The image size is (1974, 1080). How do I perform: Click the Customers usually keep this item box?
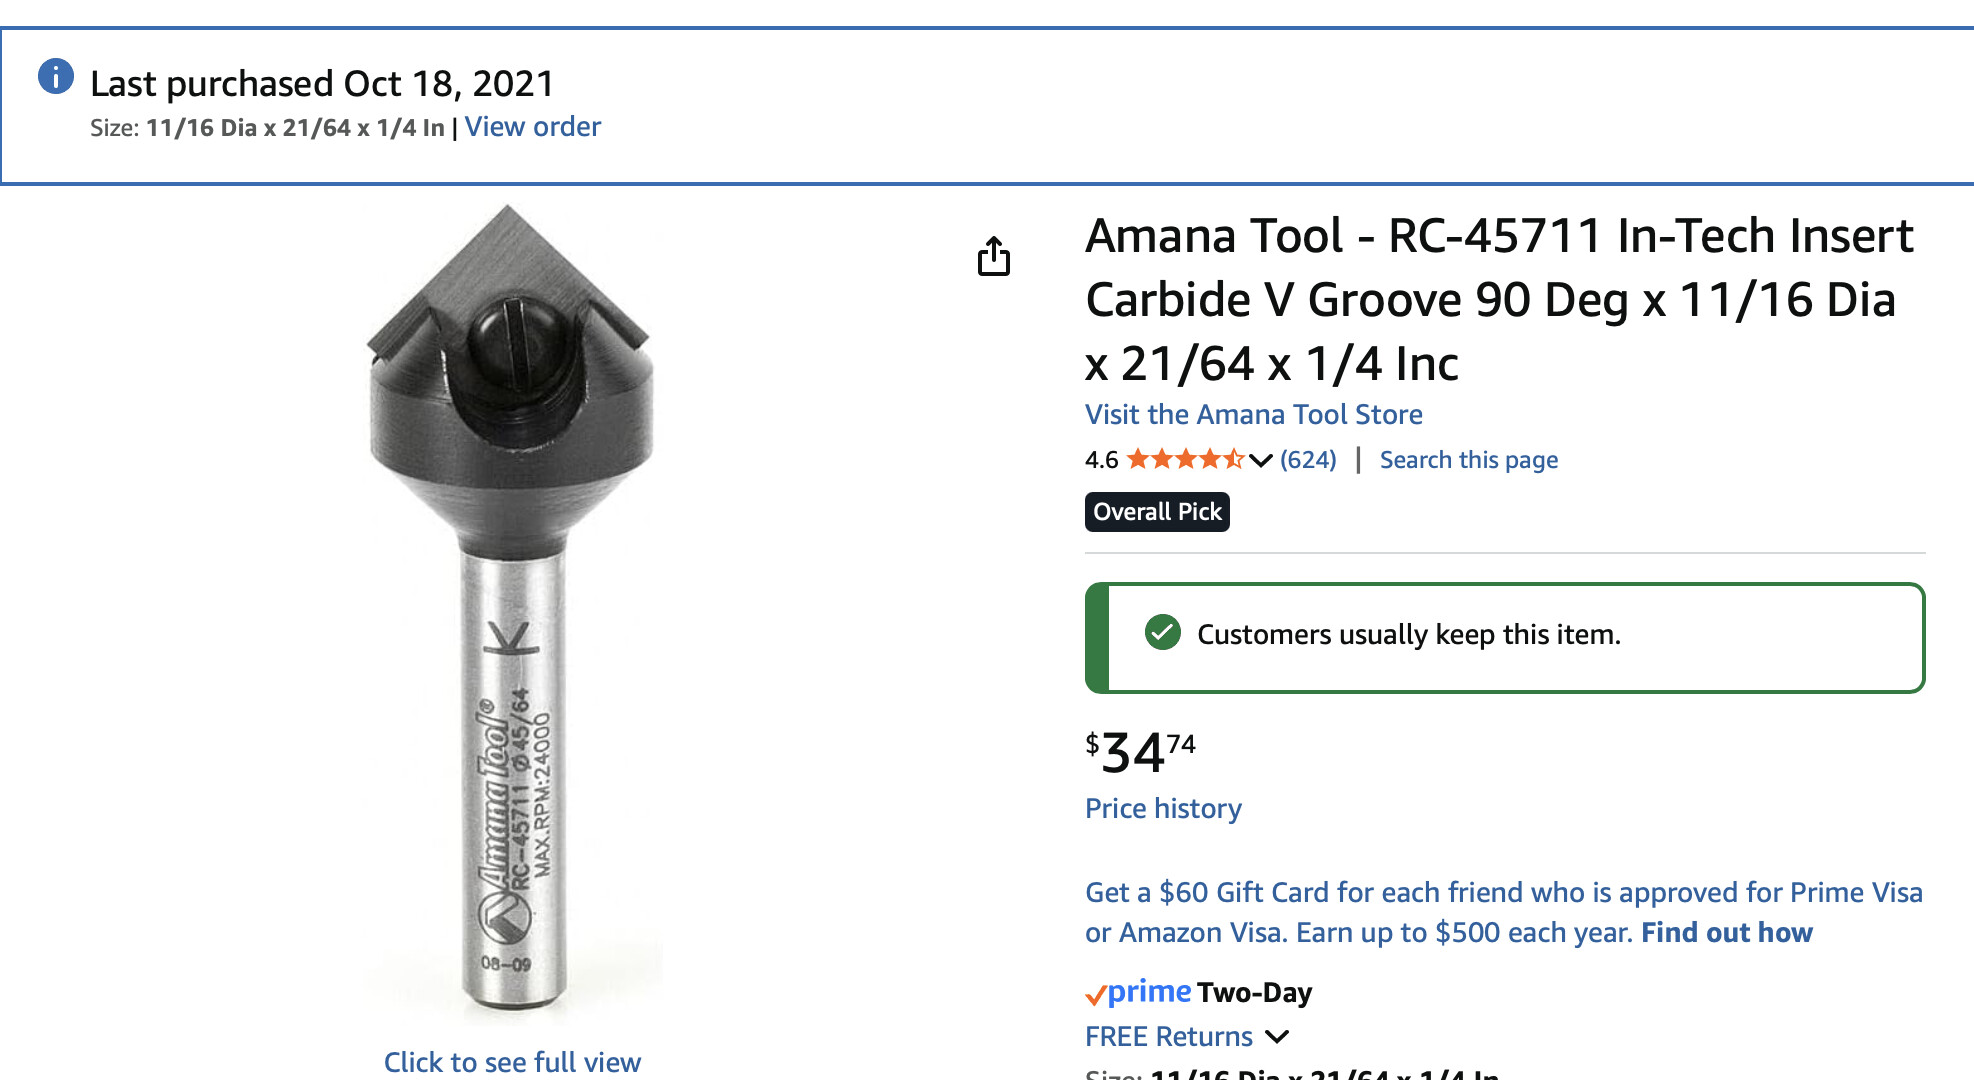(x=1505, y=637)
